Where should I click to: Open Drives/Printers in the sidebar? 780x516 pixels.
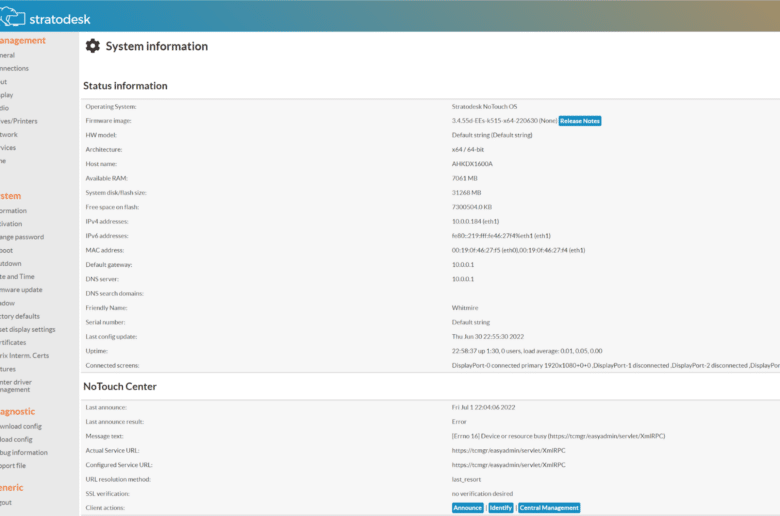click(x=19, y=121)
